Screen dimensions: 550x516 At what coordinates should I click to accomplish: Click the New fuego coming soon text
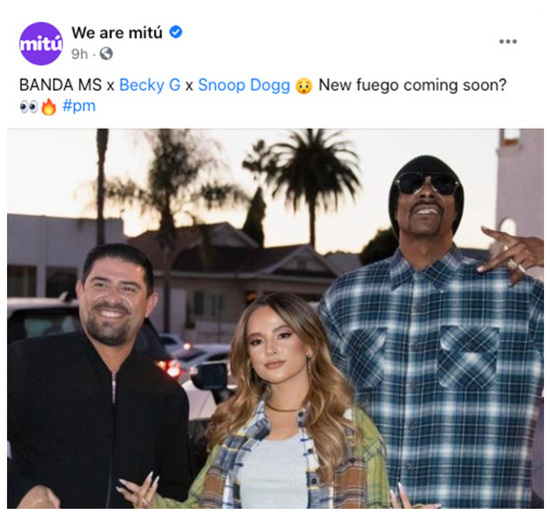tap(412, 85)
